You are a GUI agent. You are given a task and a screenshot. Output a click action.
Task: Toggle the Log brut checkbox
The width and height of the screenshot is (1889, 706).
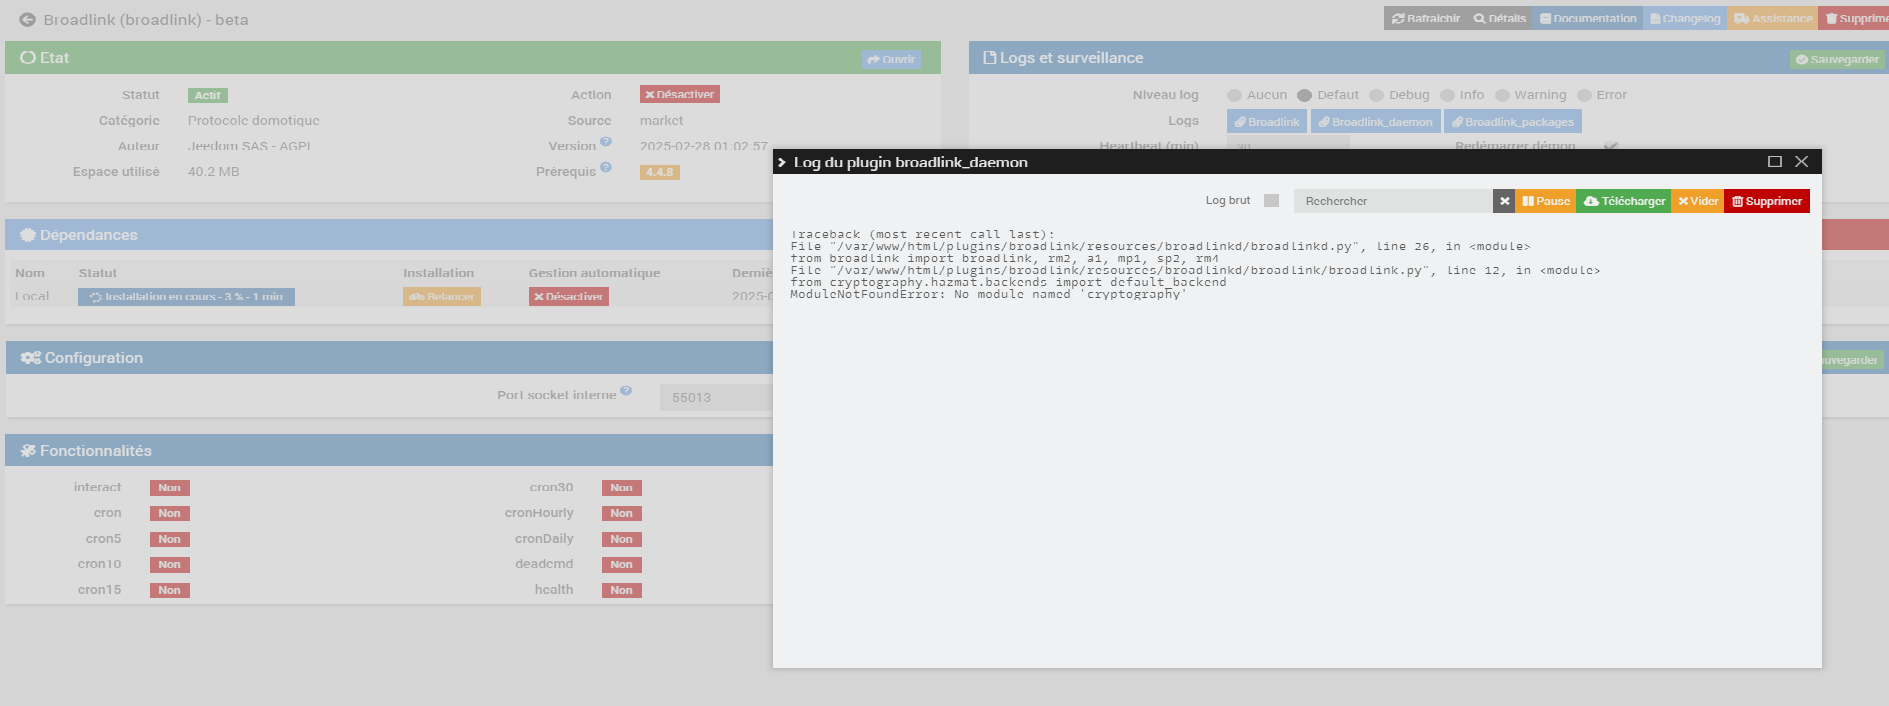(1271, 200)
